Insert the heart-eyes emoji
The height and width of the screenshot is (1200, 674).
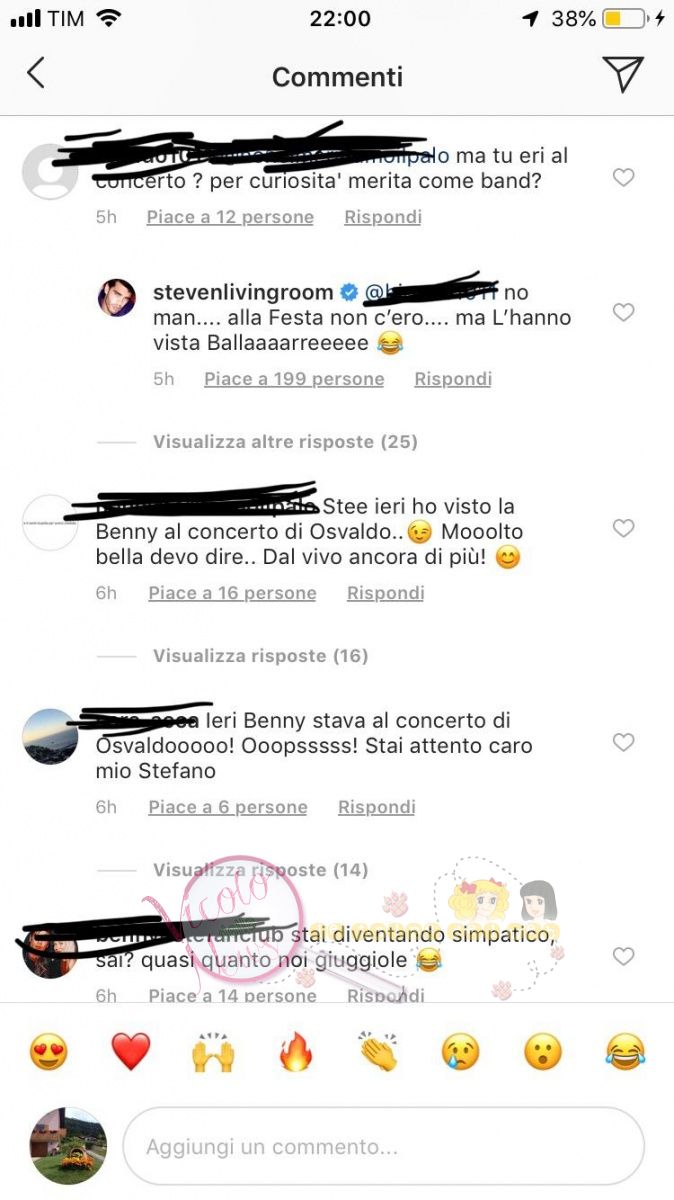pyautogui.click(x=48, y=1052)
